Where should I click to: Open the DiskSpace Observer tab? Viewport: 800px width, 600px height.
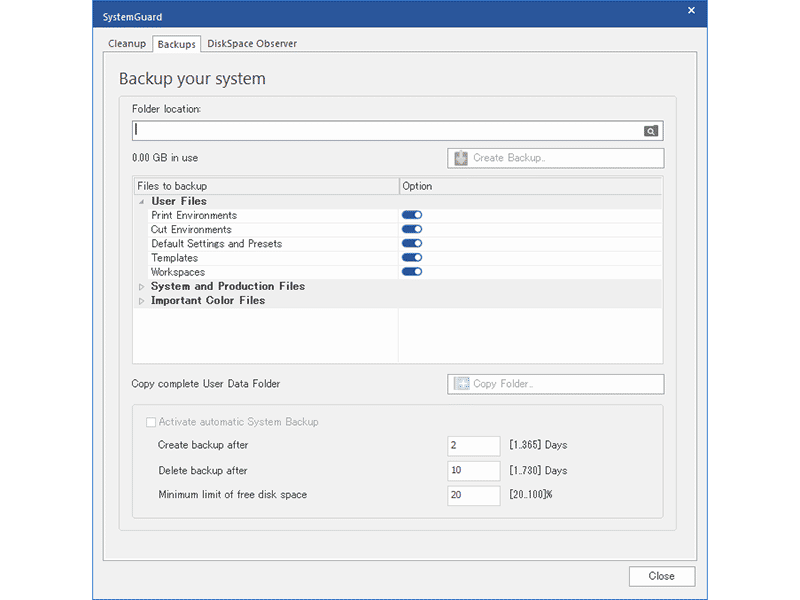click(252, 44)
